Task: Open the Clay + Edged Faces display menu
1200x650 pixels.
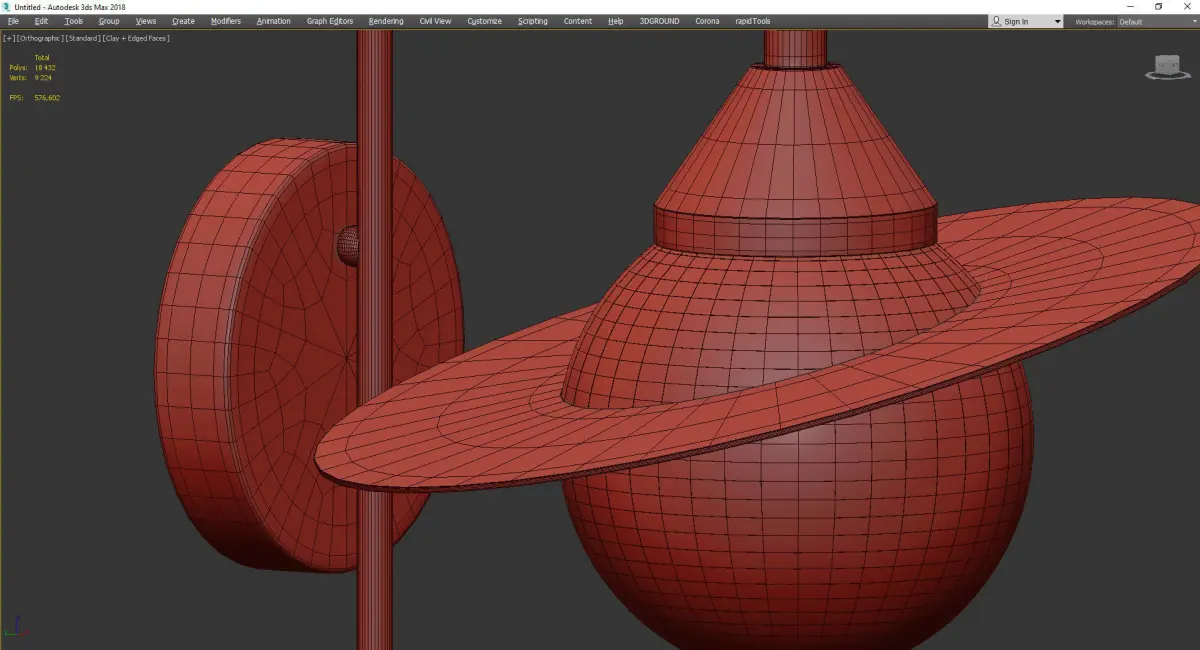Action: click(x=135, y=38)
